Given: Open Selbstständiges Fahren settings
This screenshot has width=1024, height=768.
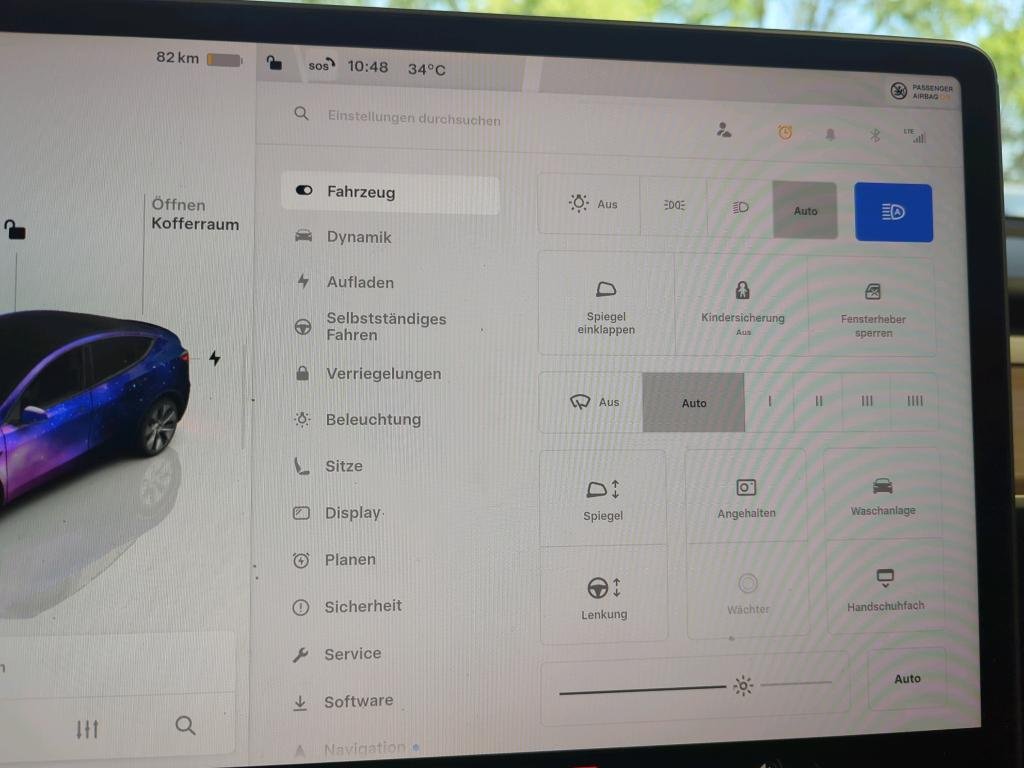Looking at the screenshot, I should pyautogui.click(x=370, y=327).
